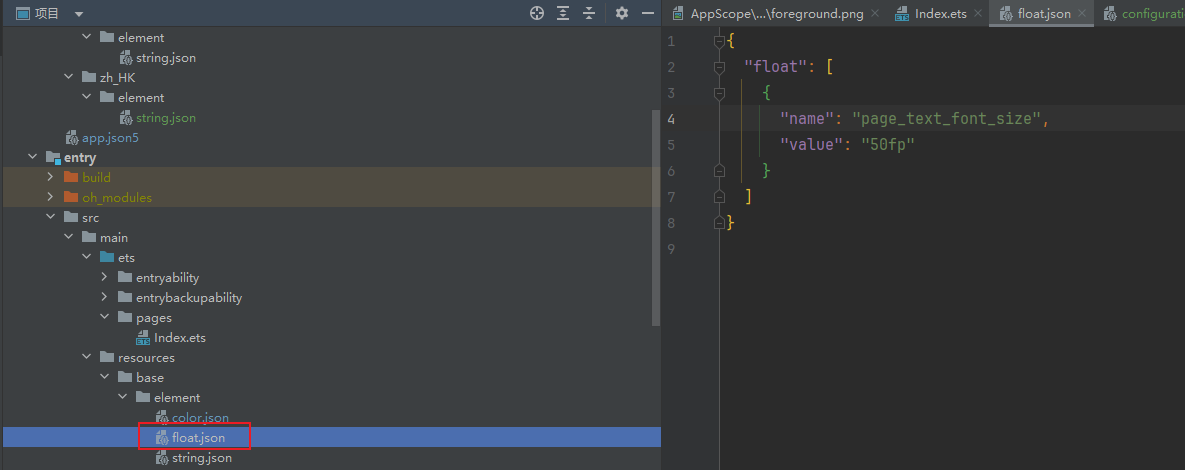Collapse the src folder
The height and width of the screenshot is (470, 1185).
coord(51,218)
